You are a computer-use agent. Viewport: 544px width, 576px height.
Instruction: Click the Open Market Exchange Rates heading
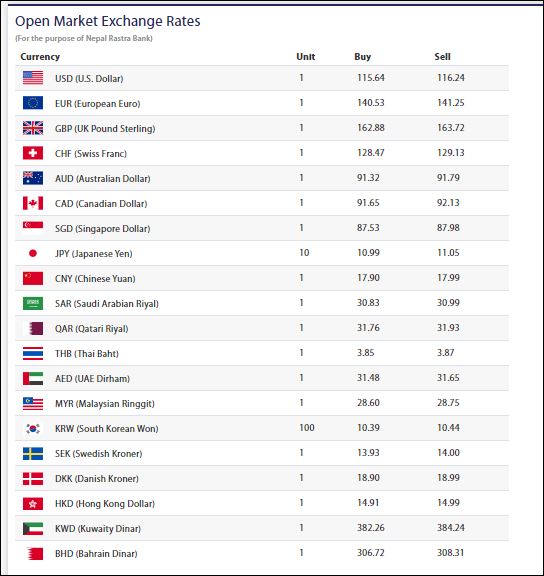108,21
